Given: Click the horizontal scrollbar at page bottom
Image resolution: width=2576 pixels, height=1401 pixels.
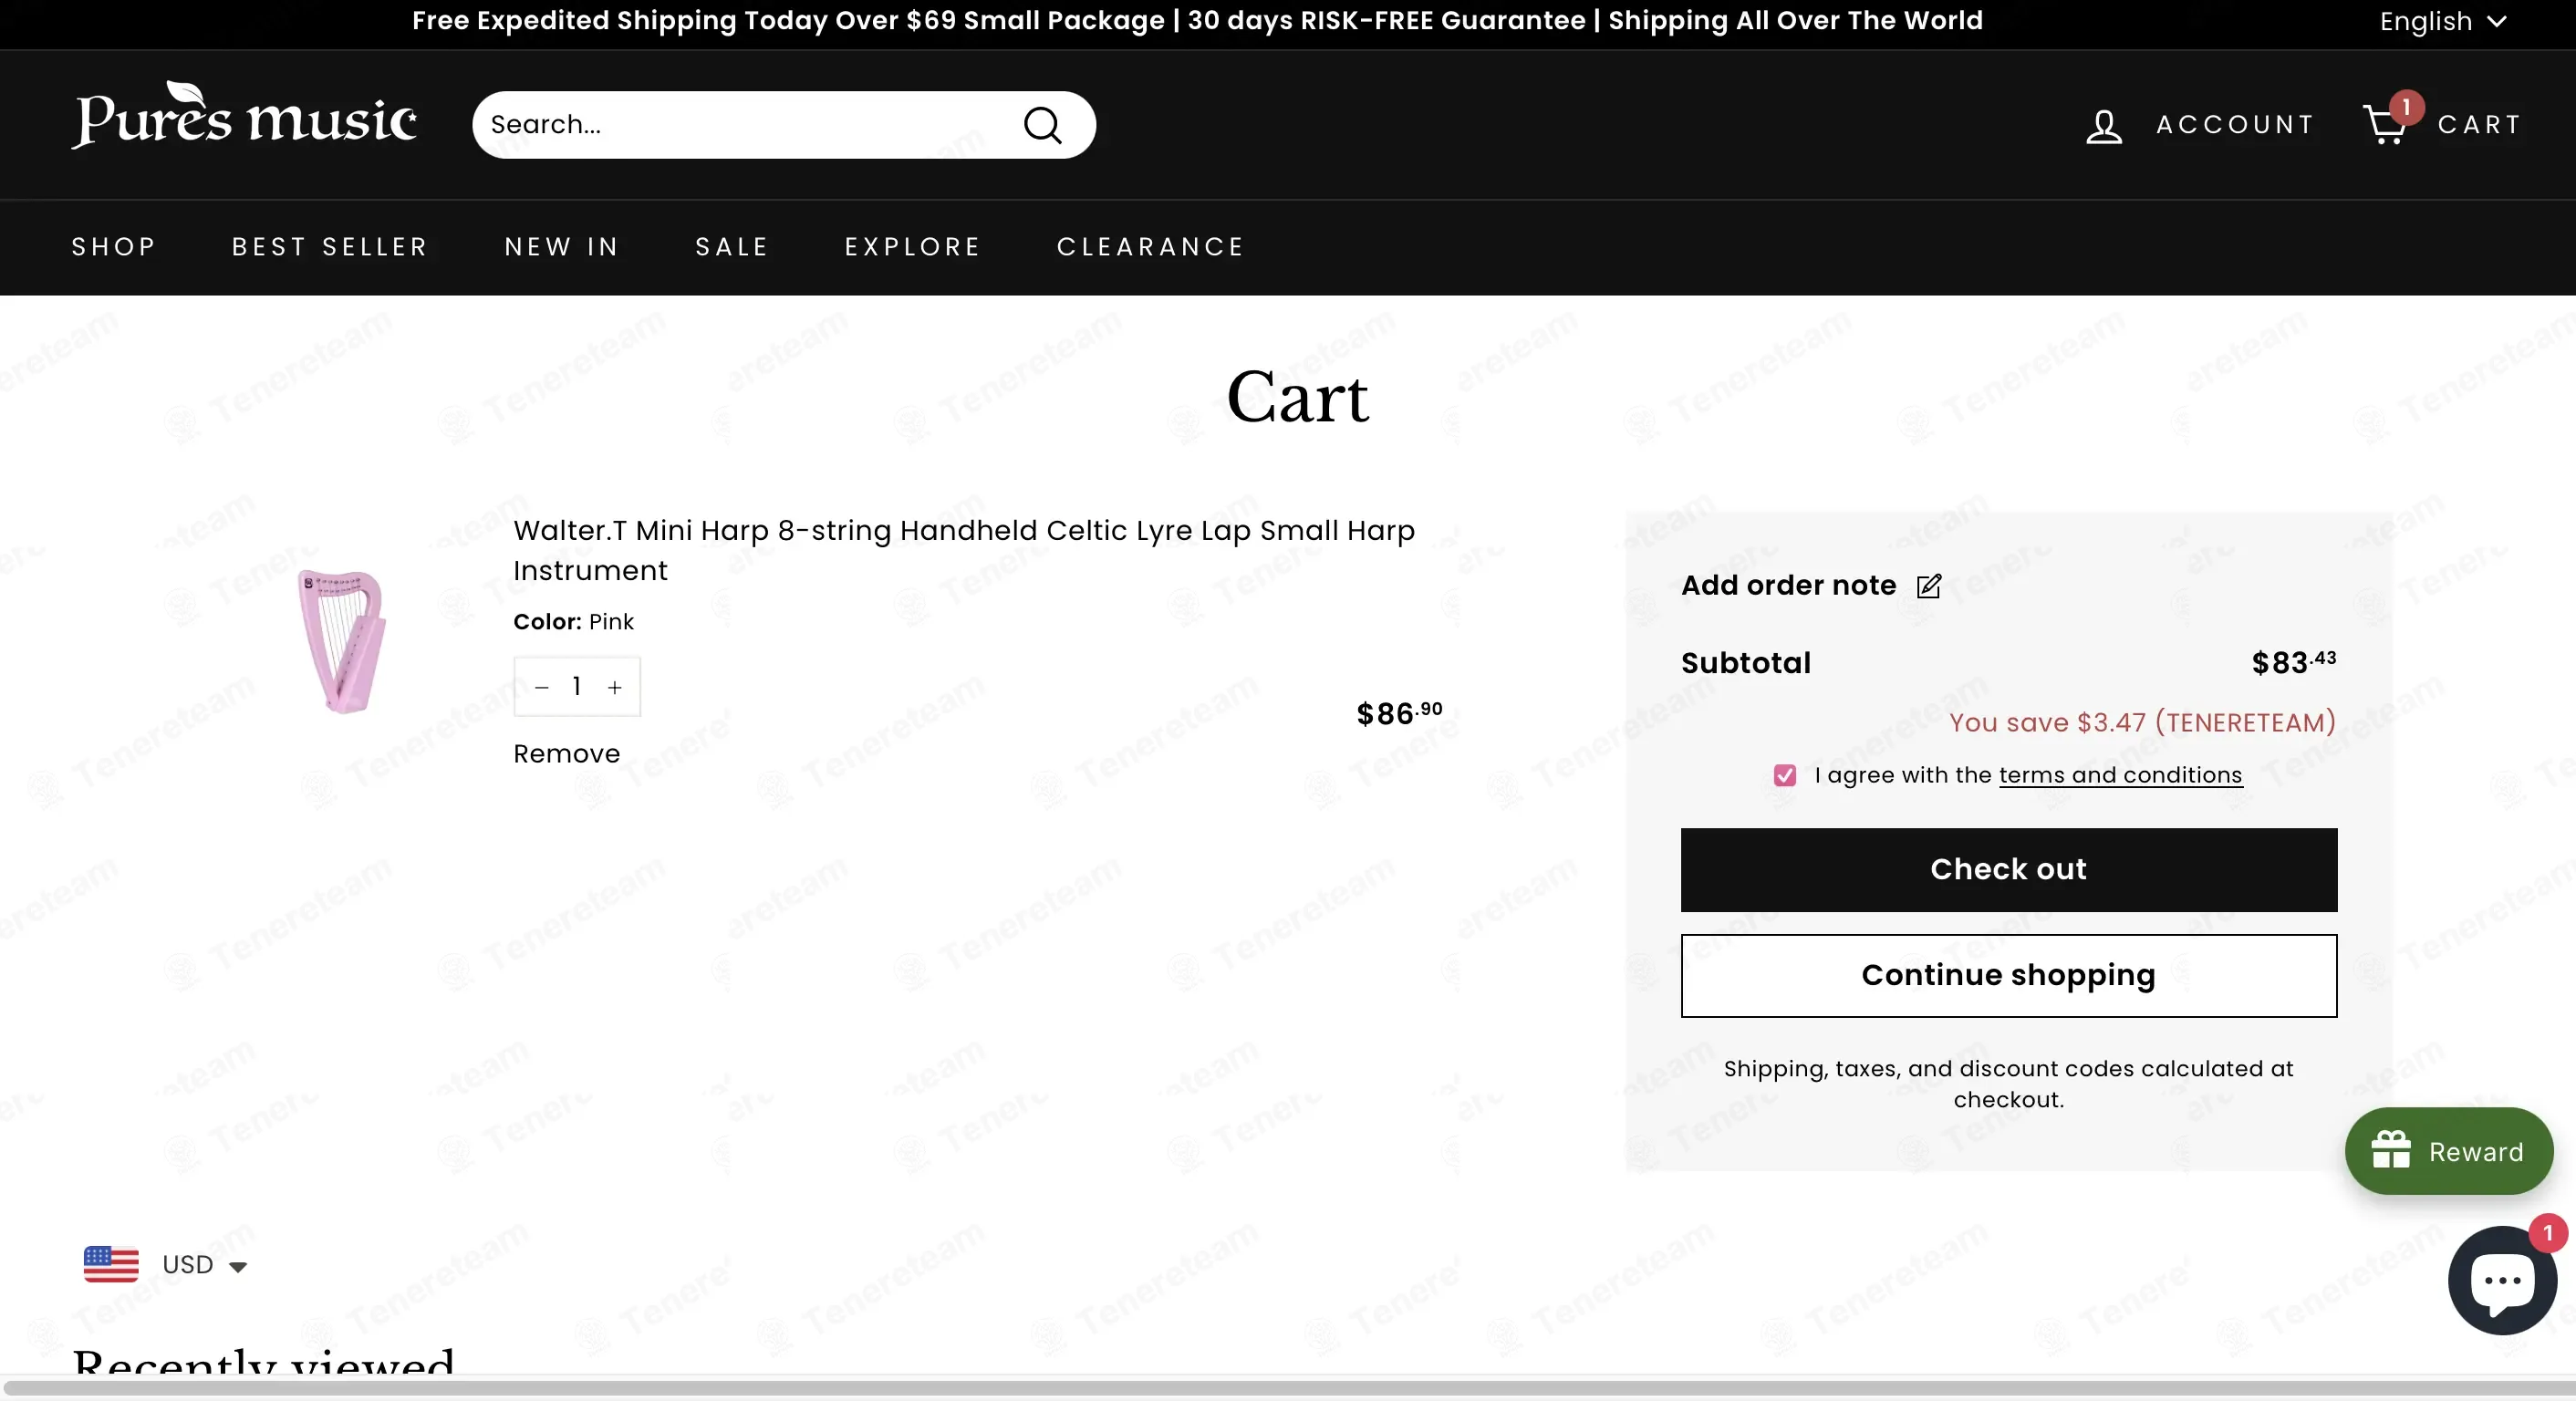Looking at the screenshot, I should 1288,1388.
